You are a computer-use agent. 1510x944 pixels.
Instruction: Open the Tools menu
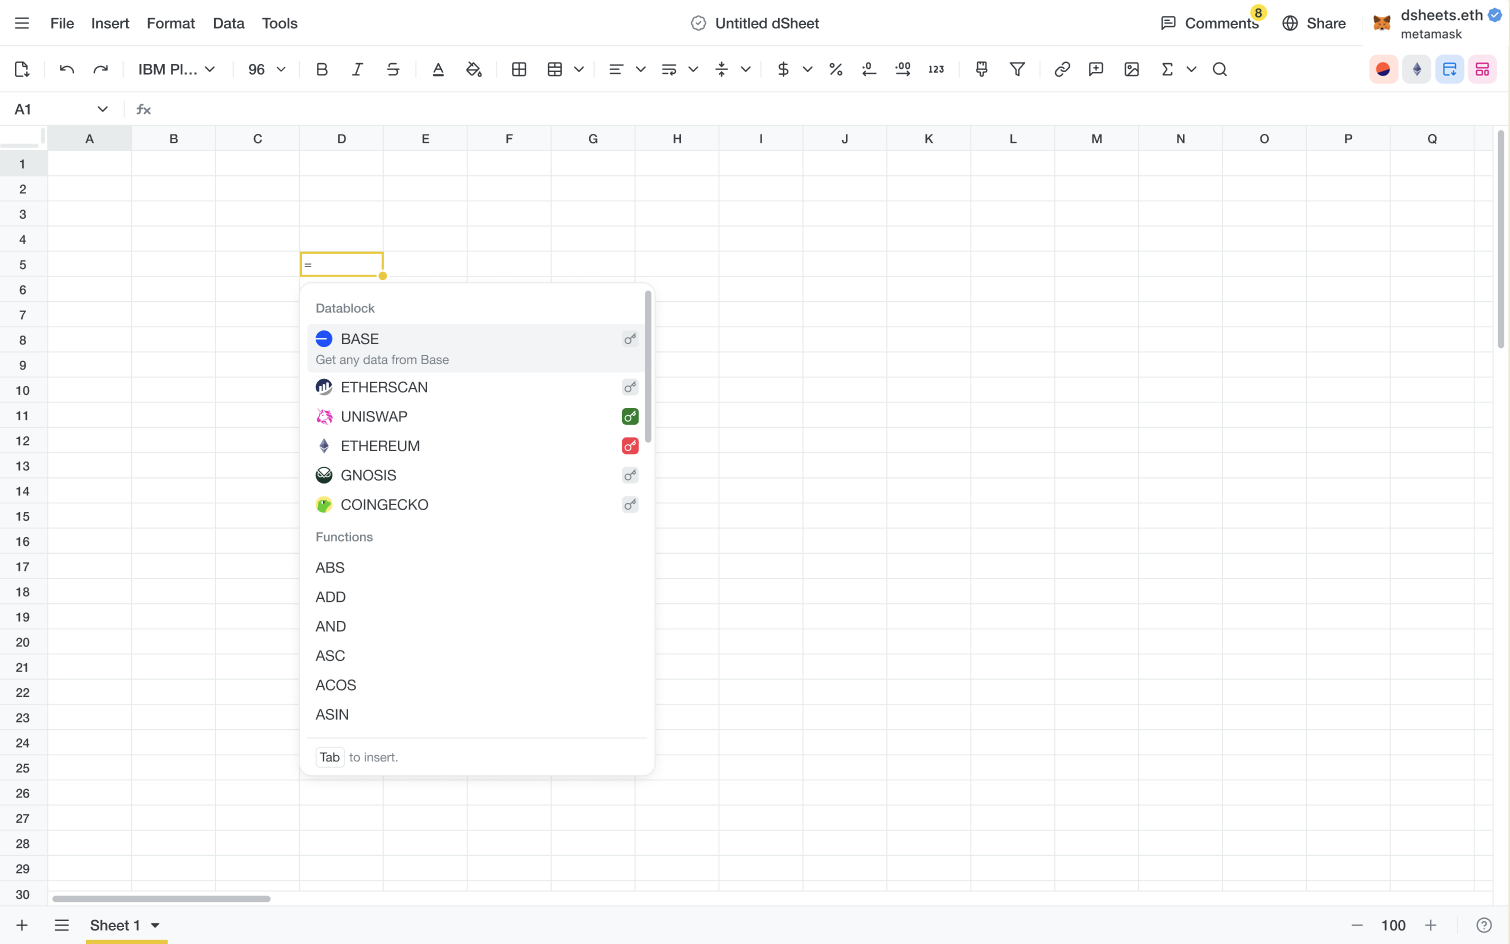(x=279, y=23)
